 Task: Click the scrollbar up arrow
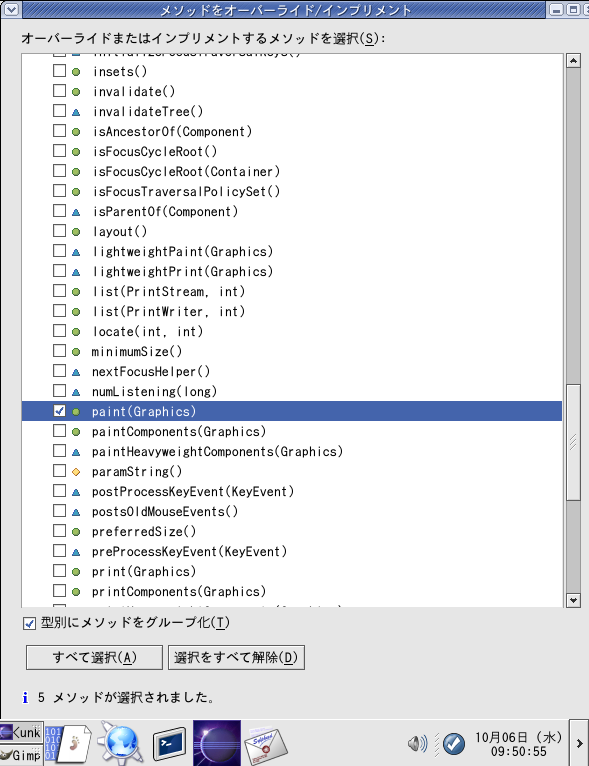coord(573,61)
